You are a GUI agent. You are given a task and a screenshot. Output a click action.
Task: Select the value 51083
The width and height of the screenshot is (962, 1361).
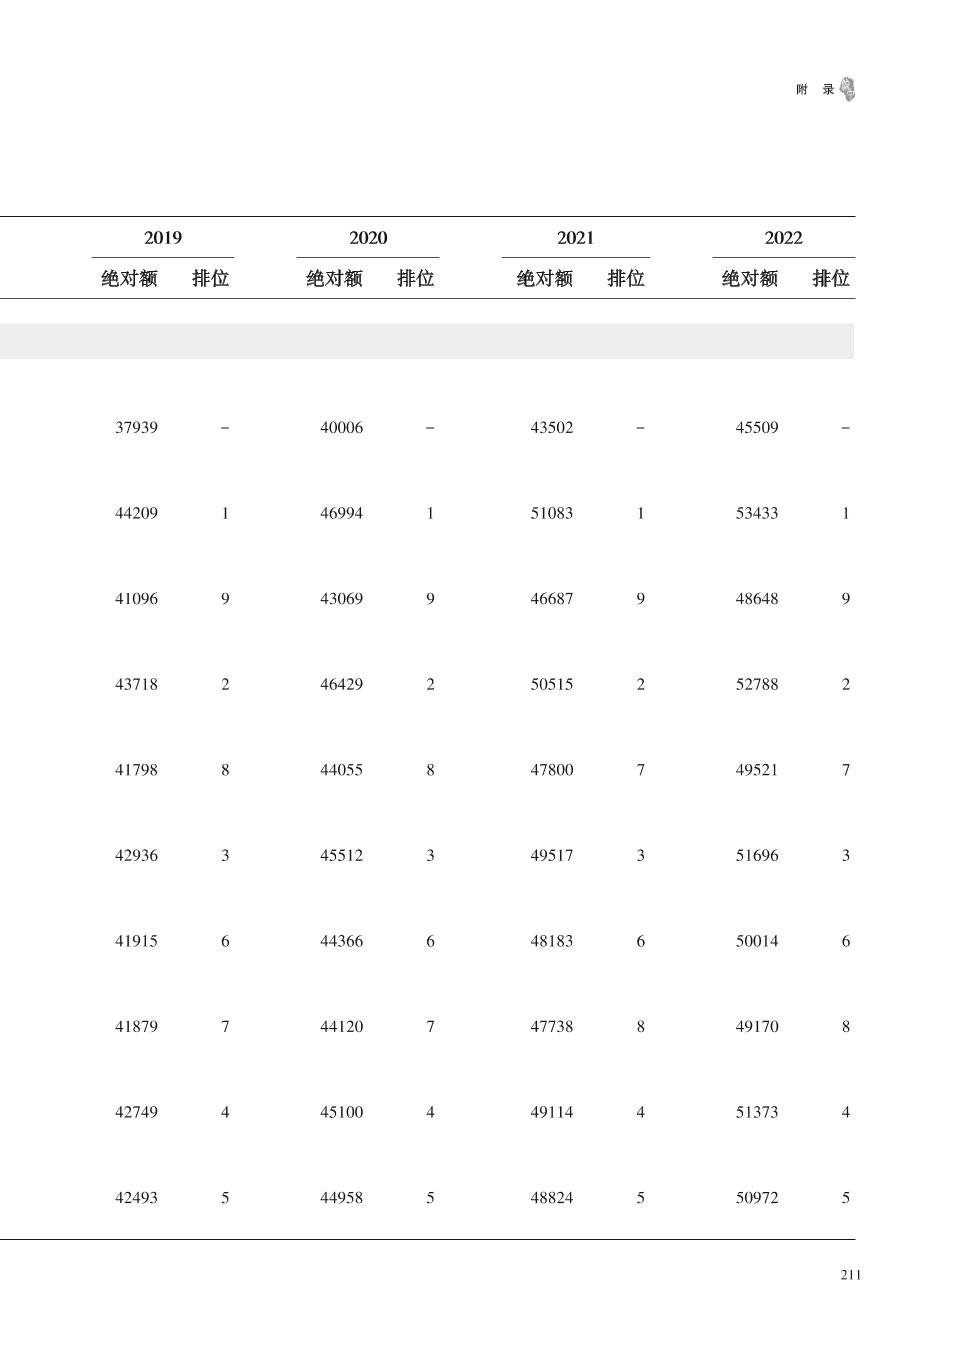552,514
